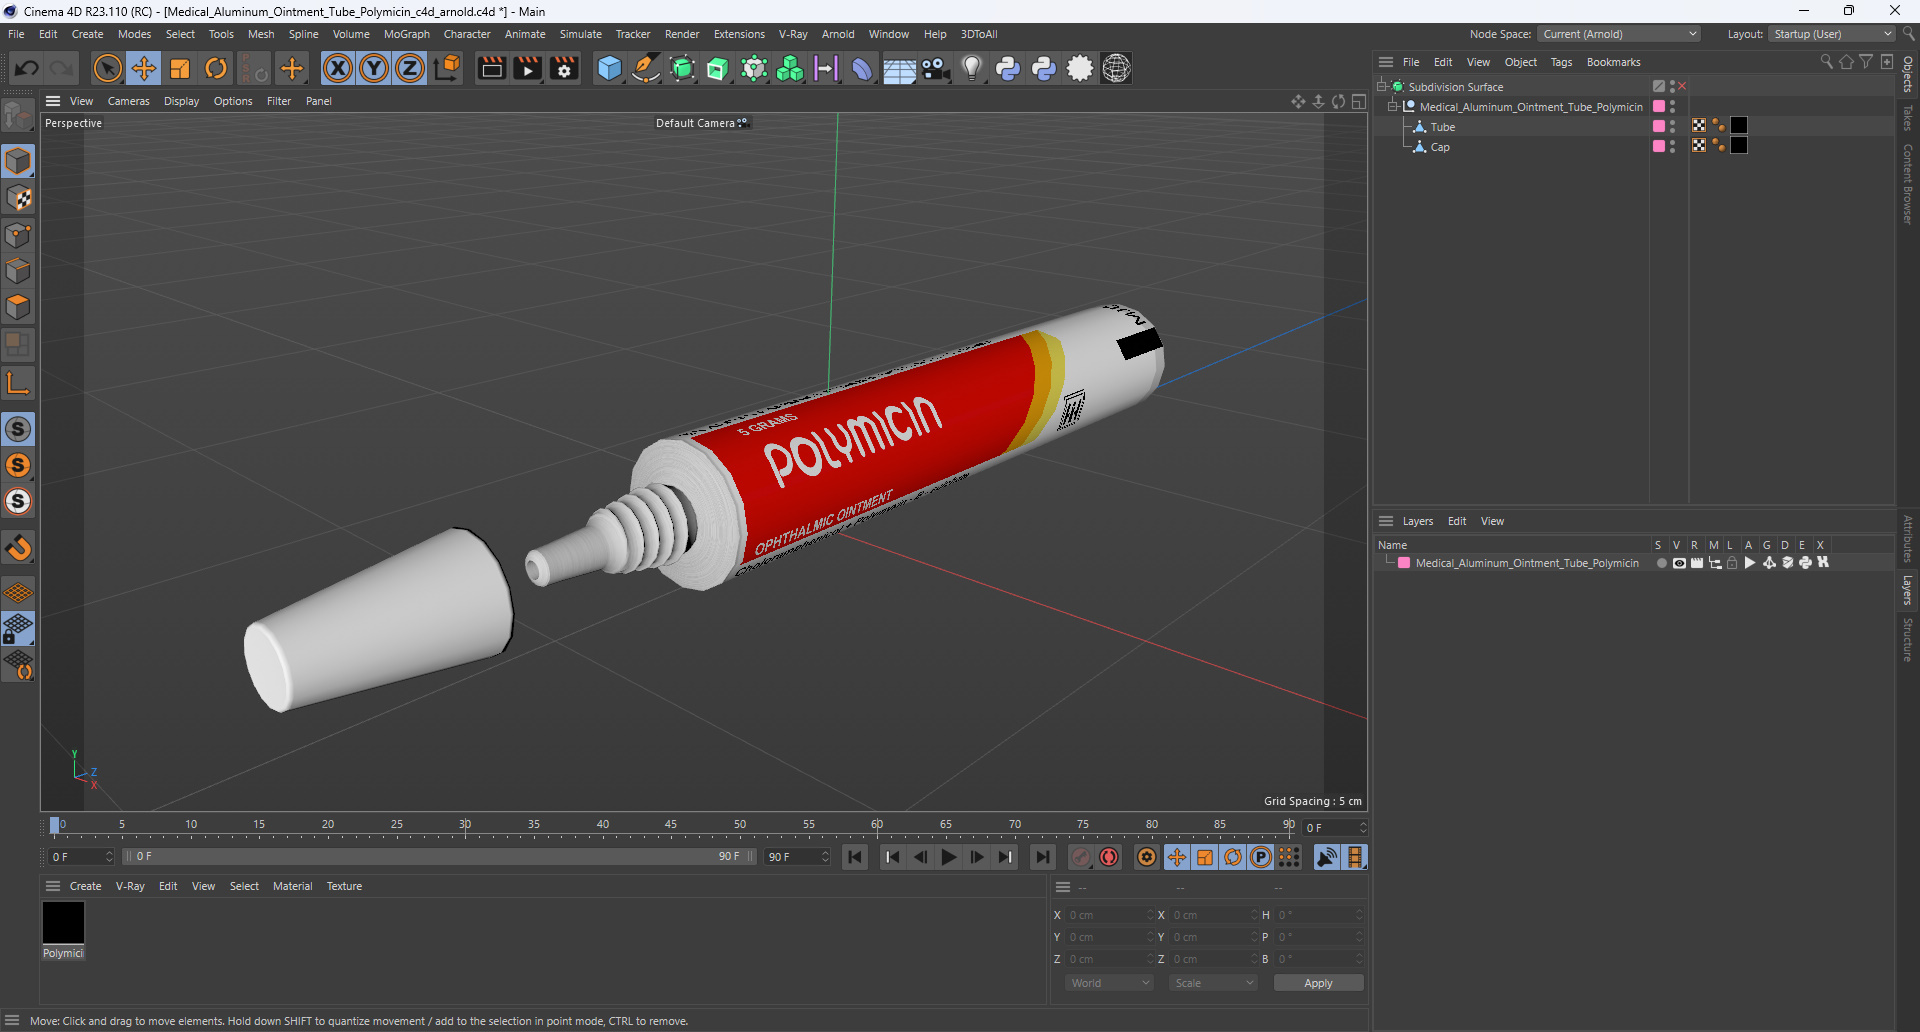
Task: Click the Tube object material tag
Action: 1739,126
